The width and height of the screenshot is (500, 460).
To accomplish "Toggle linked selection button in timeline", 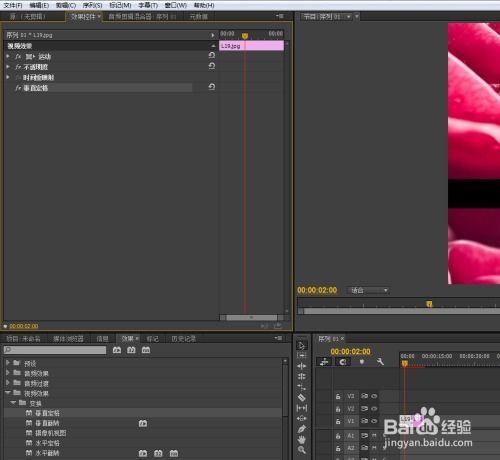I will click(324, 362).
